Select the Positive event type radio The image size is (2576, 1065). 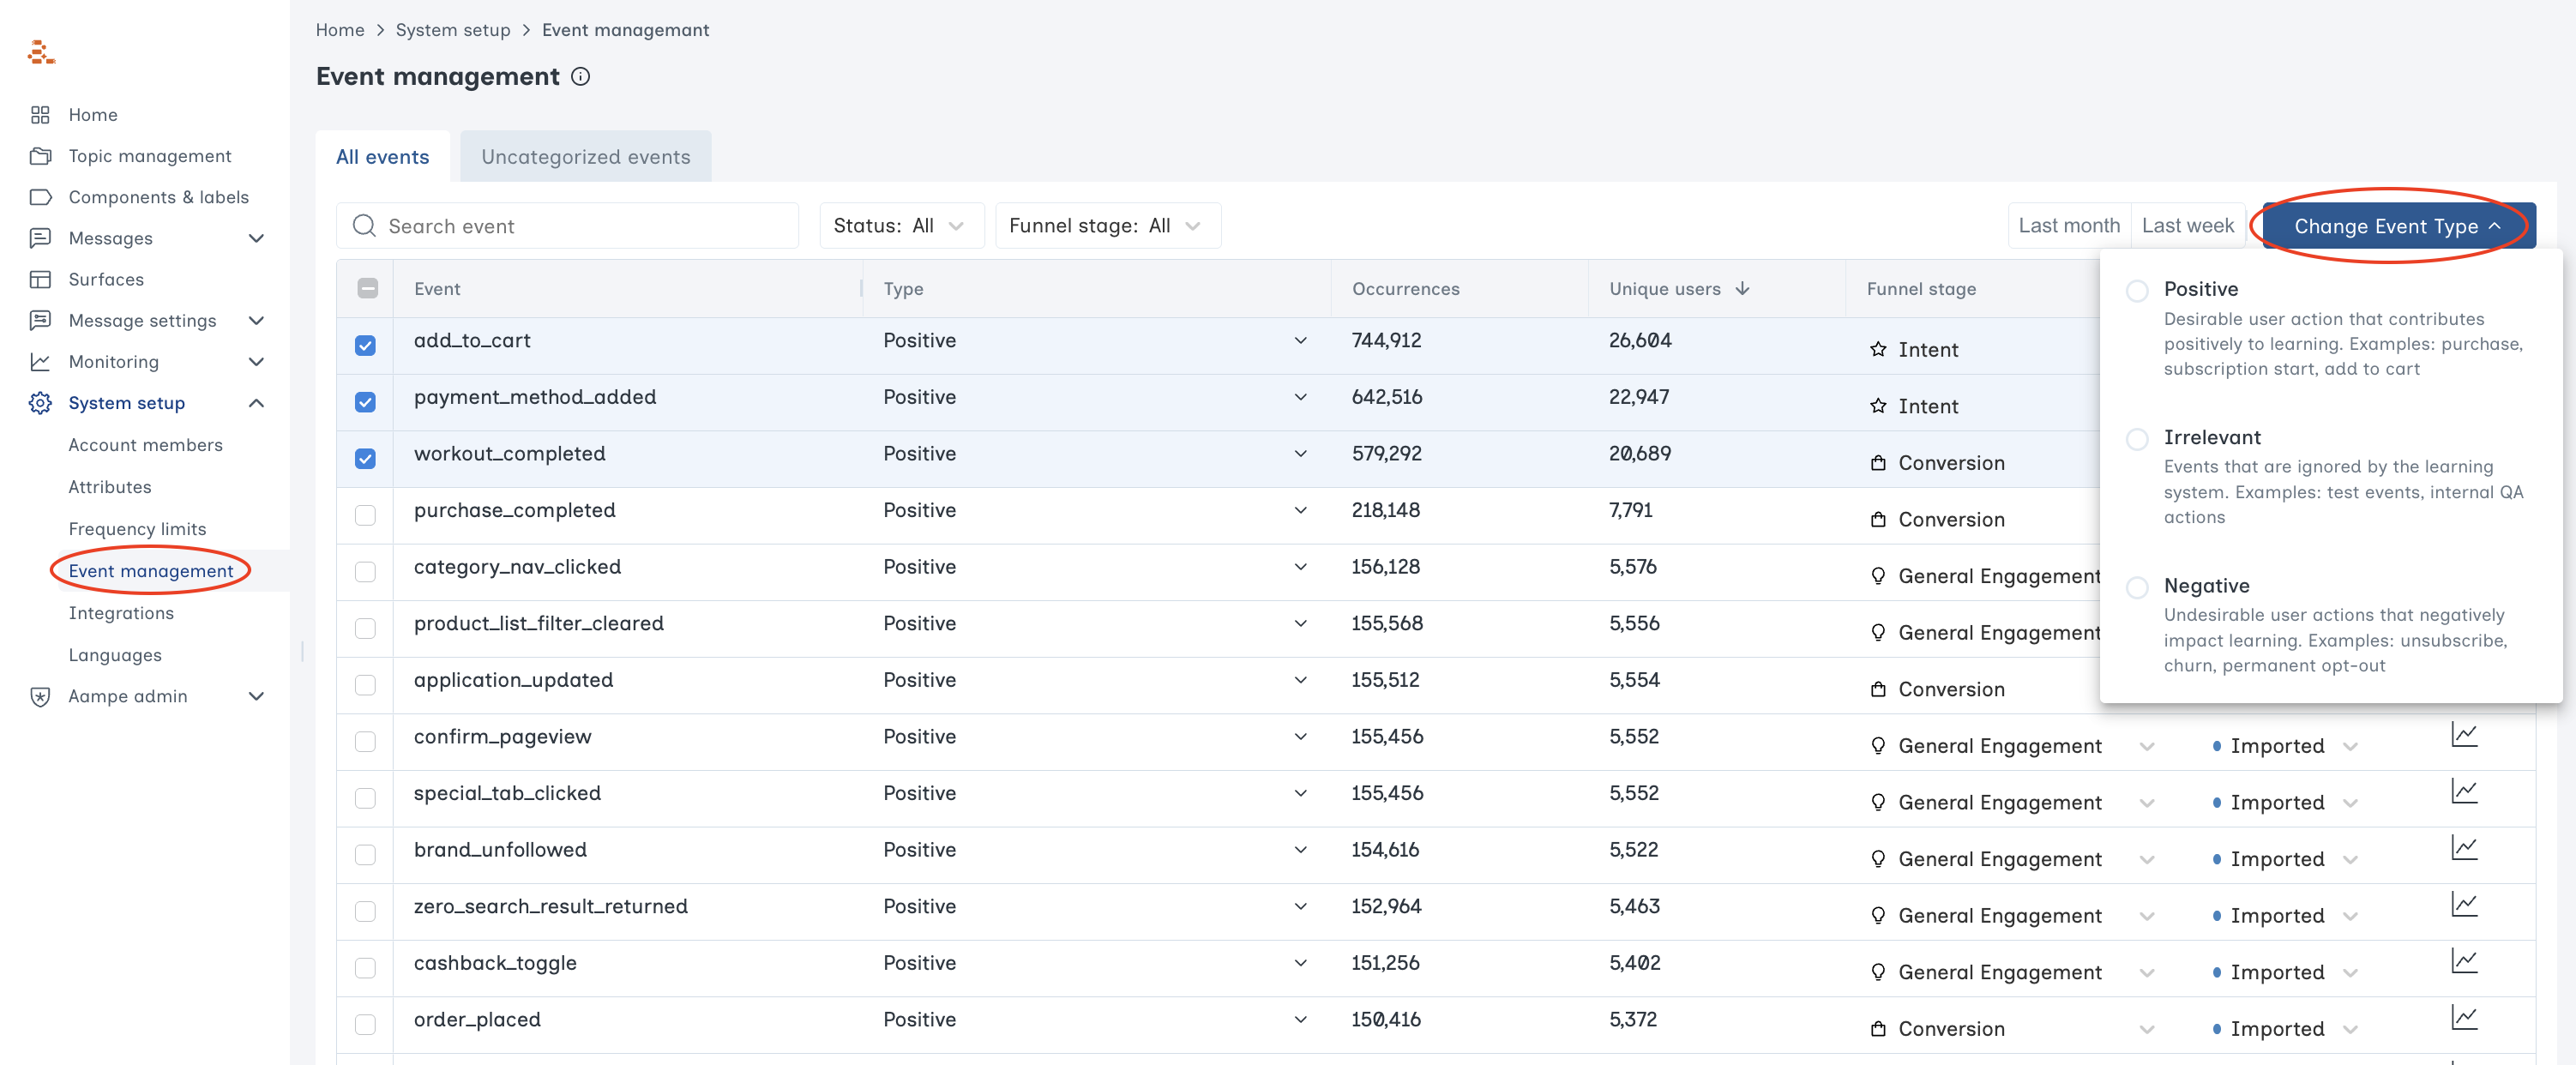tap(2136, 291)
